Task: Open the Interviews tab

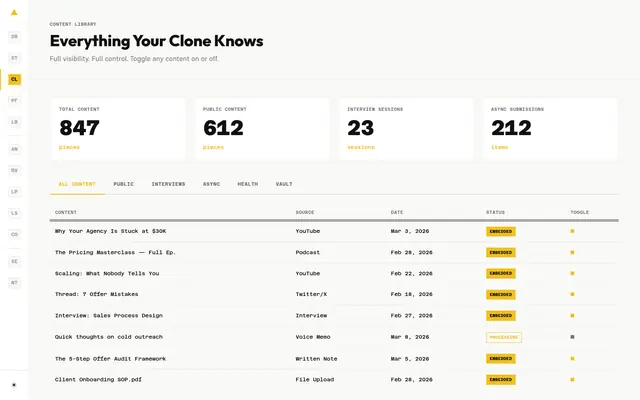Action: pos(168,184)
